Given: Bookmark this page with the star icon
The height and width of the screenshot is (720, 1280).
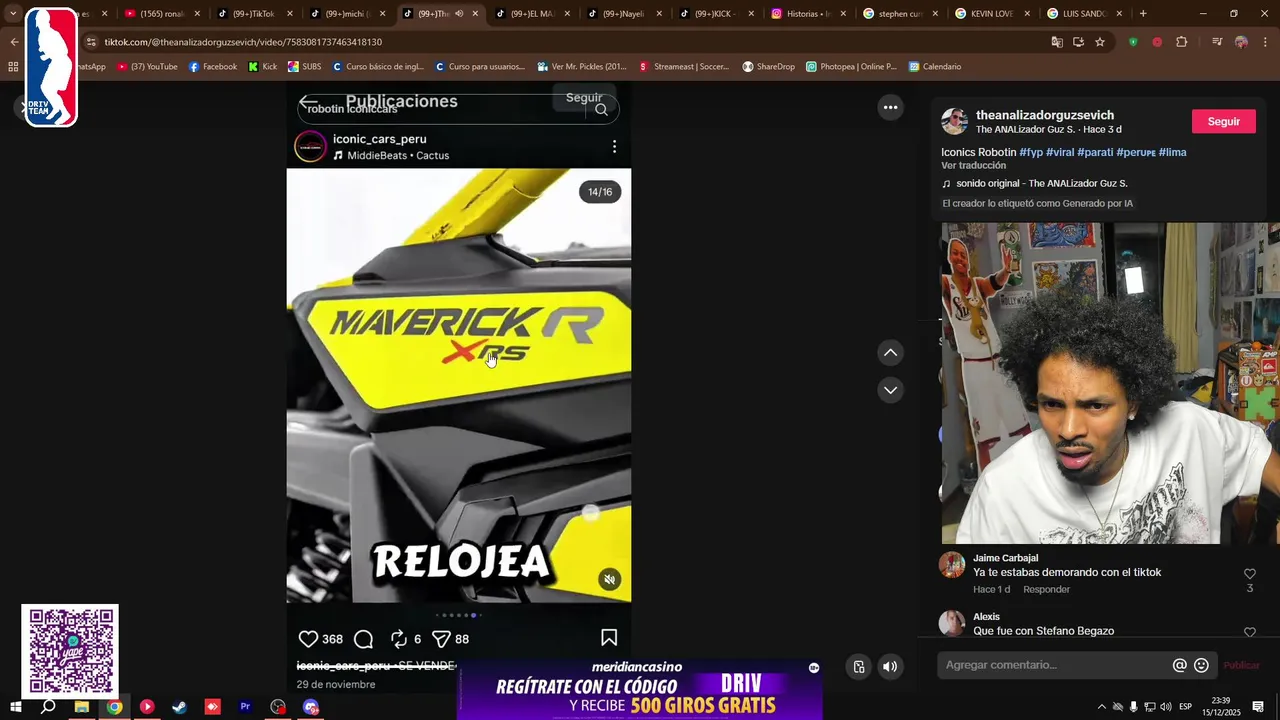Looking at the screenshot, I should click(x=1100, y=42).
